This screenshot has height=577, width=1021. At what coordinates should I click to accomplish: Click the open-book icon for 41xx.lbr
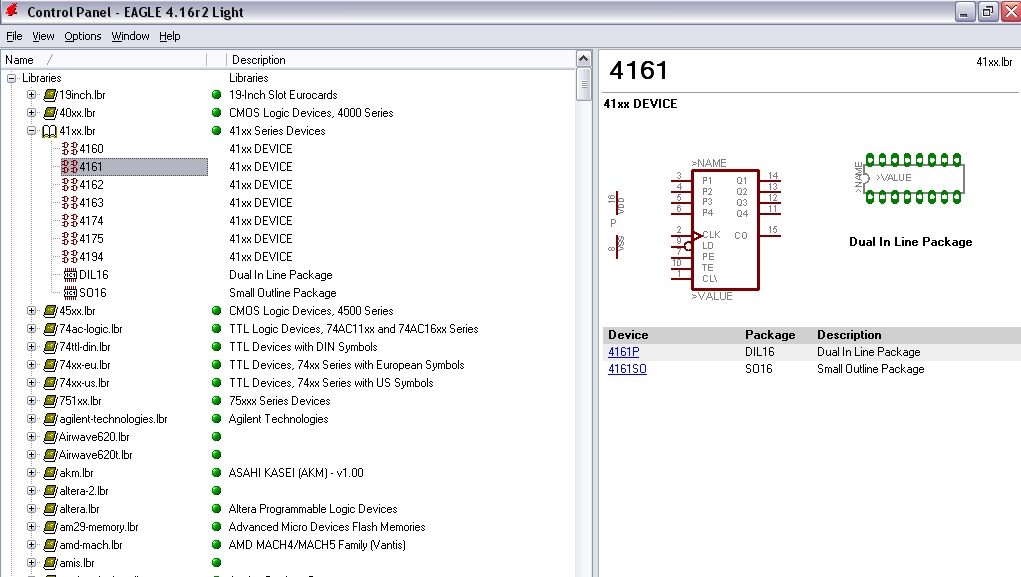pos(49,131)
